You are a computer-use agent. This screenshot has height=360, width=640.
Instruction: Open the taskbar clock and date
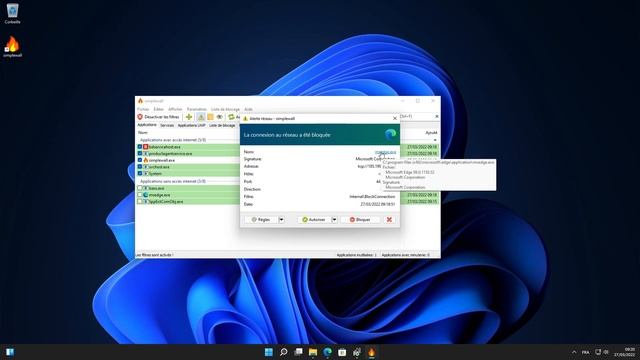point(624,352)
